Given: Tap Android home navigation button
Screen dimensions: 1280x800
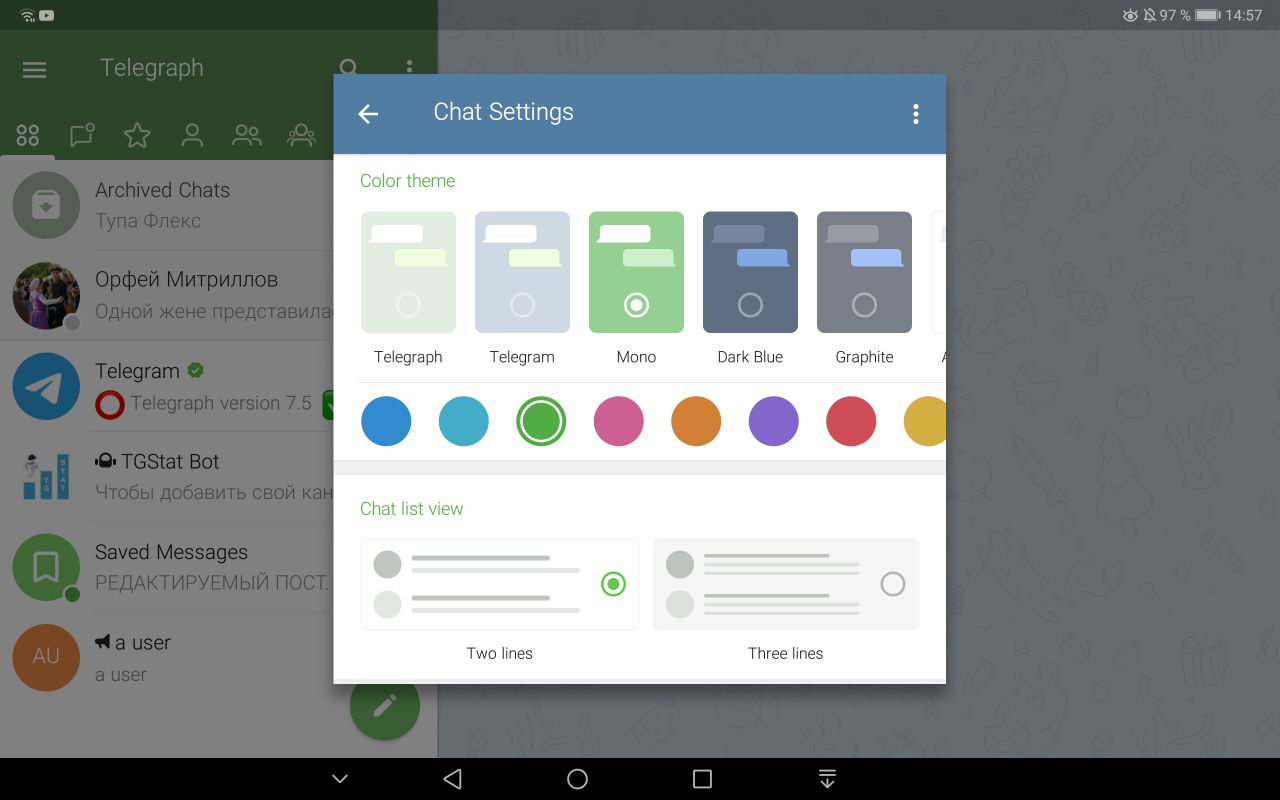Looking at the screenshot, I should coord(577,779).
